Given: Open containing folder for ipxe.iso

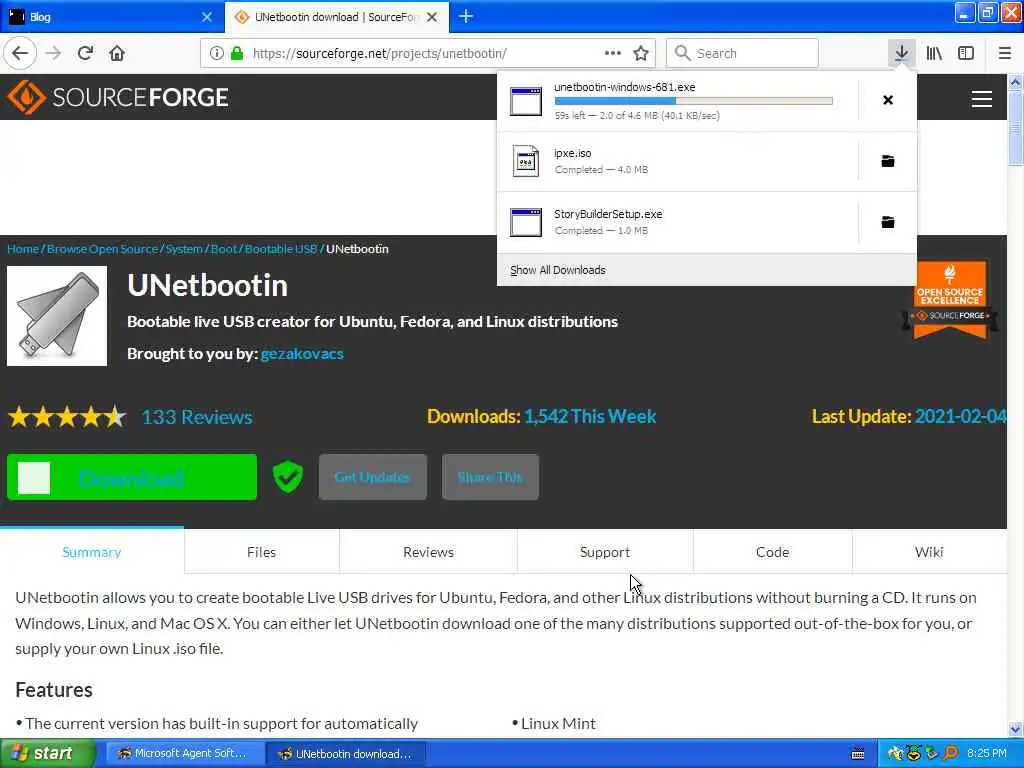Looking at the screenshot, I should (x=888, y=161).
